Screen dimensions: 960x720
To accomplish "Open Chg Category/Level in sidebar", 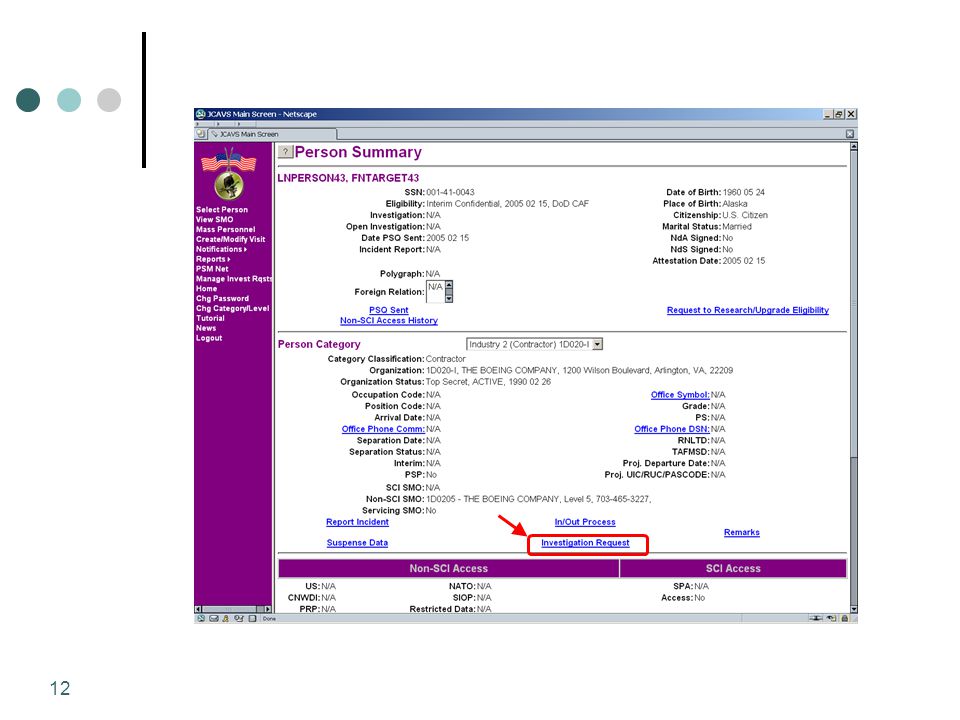I will (233, 308).
